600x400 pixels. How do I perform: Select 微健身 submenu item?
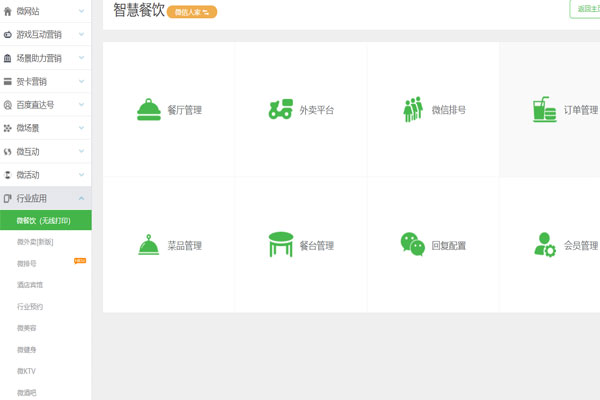(27, 349)
